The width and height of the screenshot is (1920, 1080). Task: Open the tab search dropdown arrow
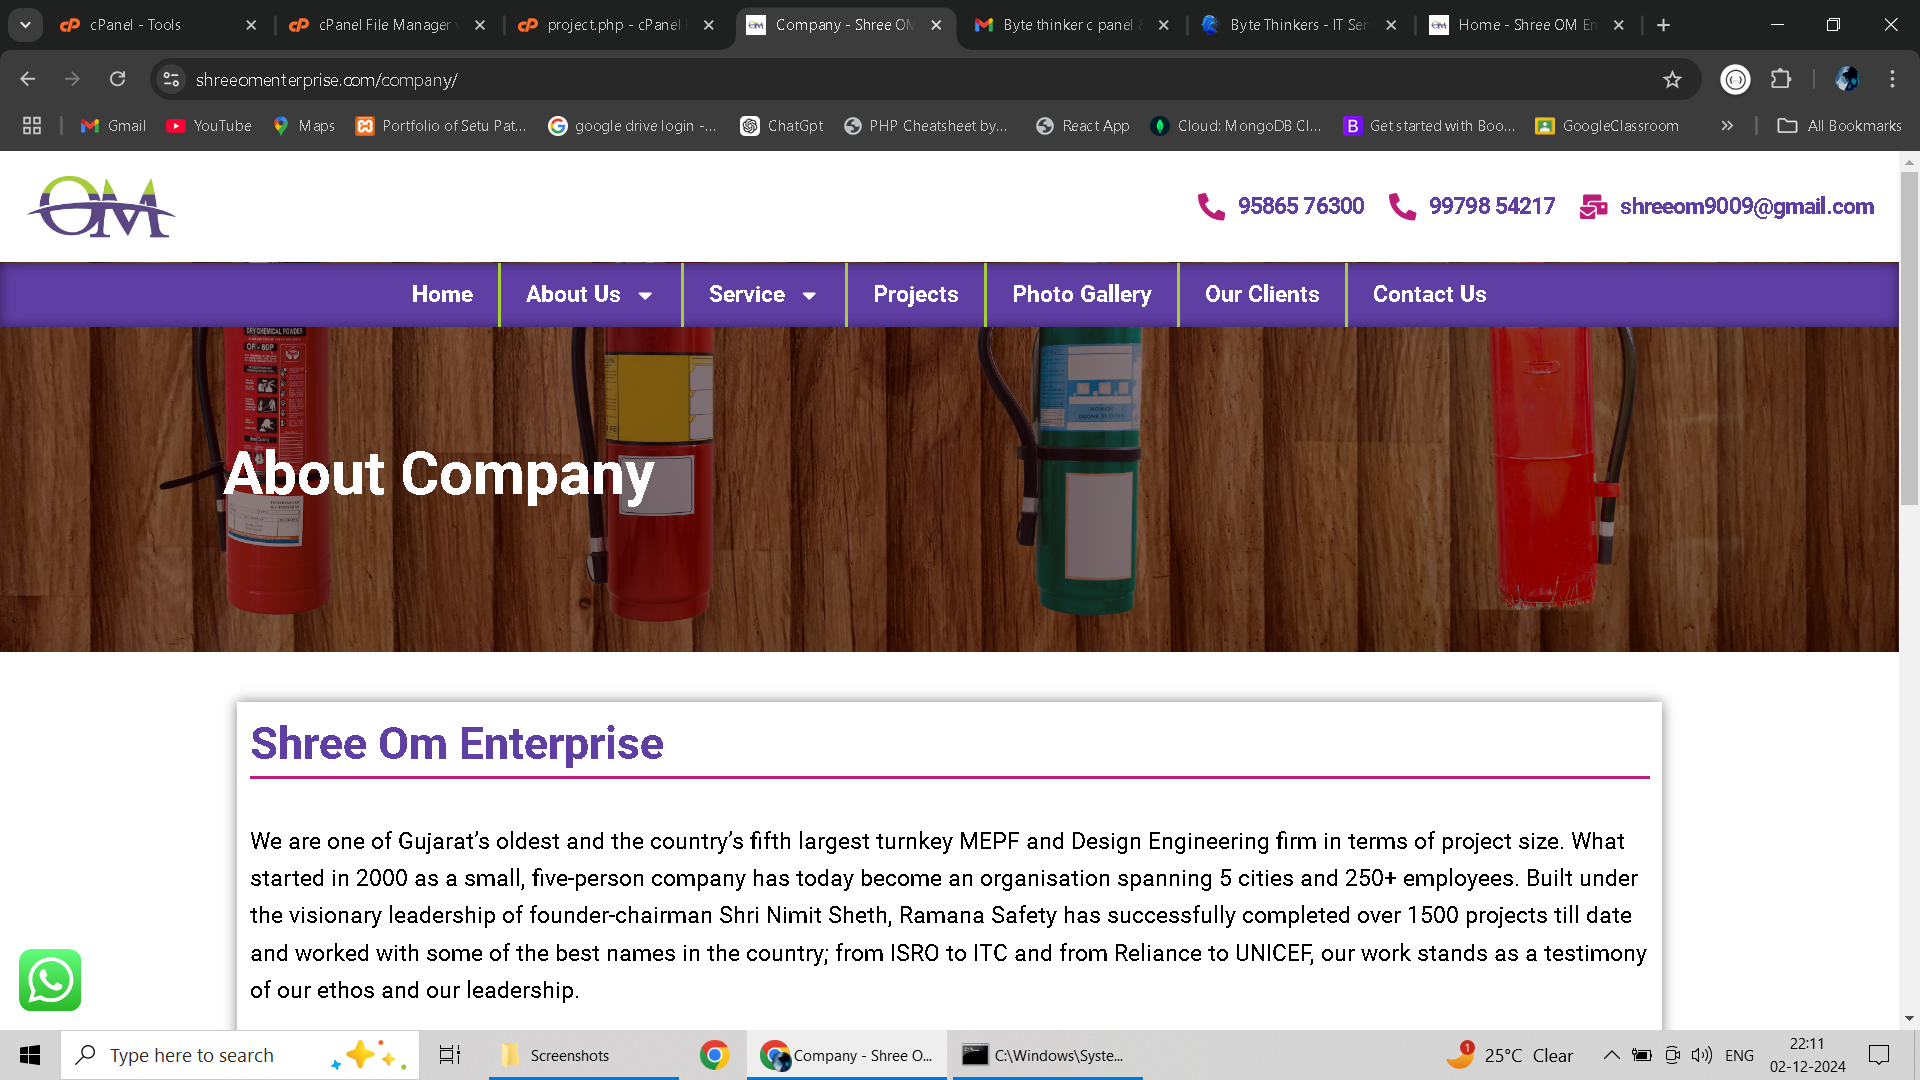[25, 25]
